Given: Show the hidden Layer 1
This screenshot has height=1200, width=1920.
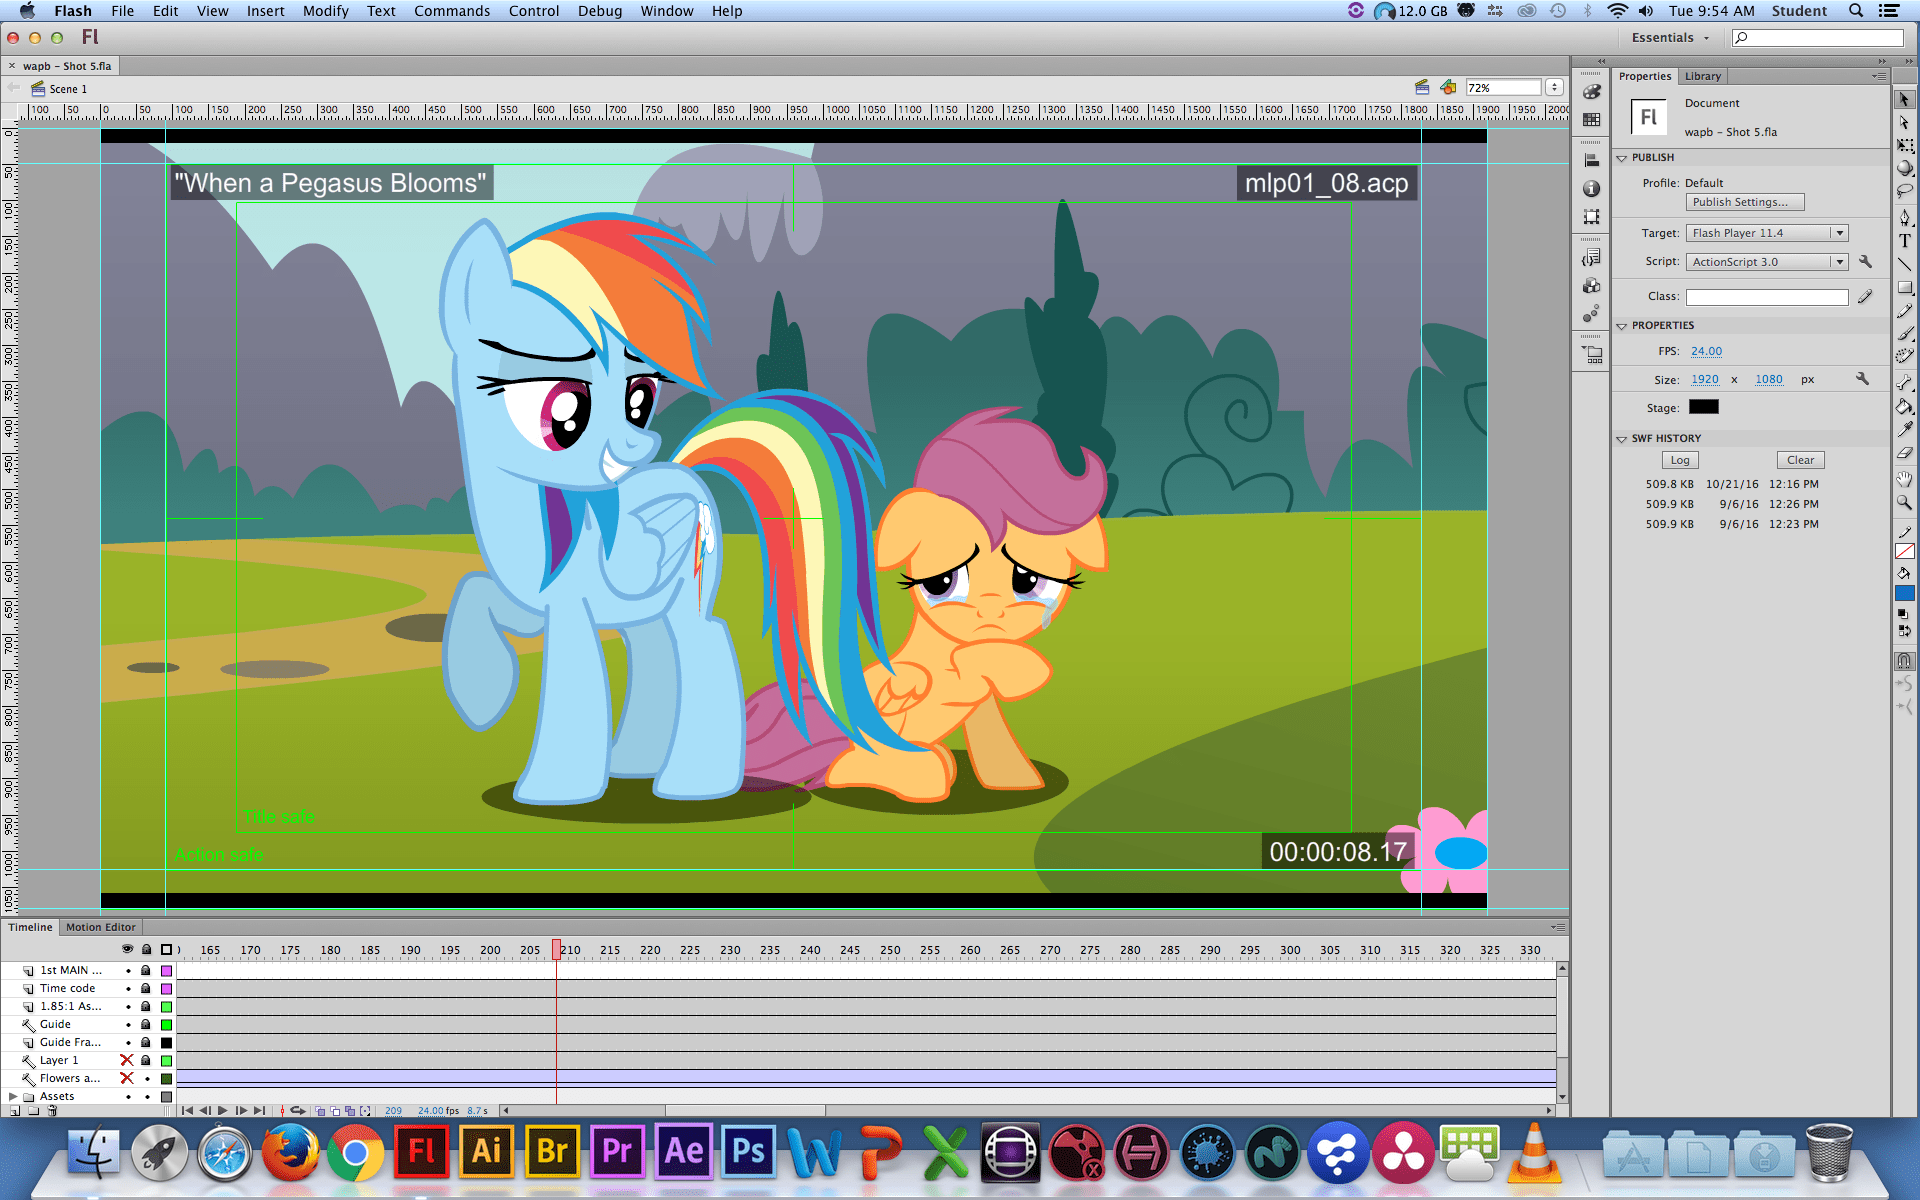Looking at the screenshot, I should pos(127,1060).
